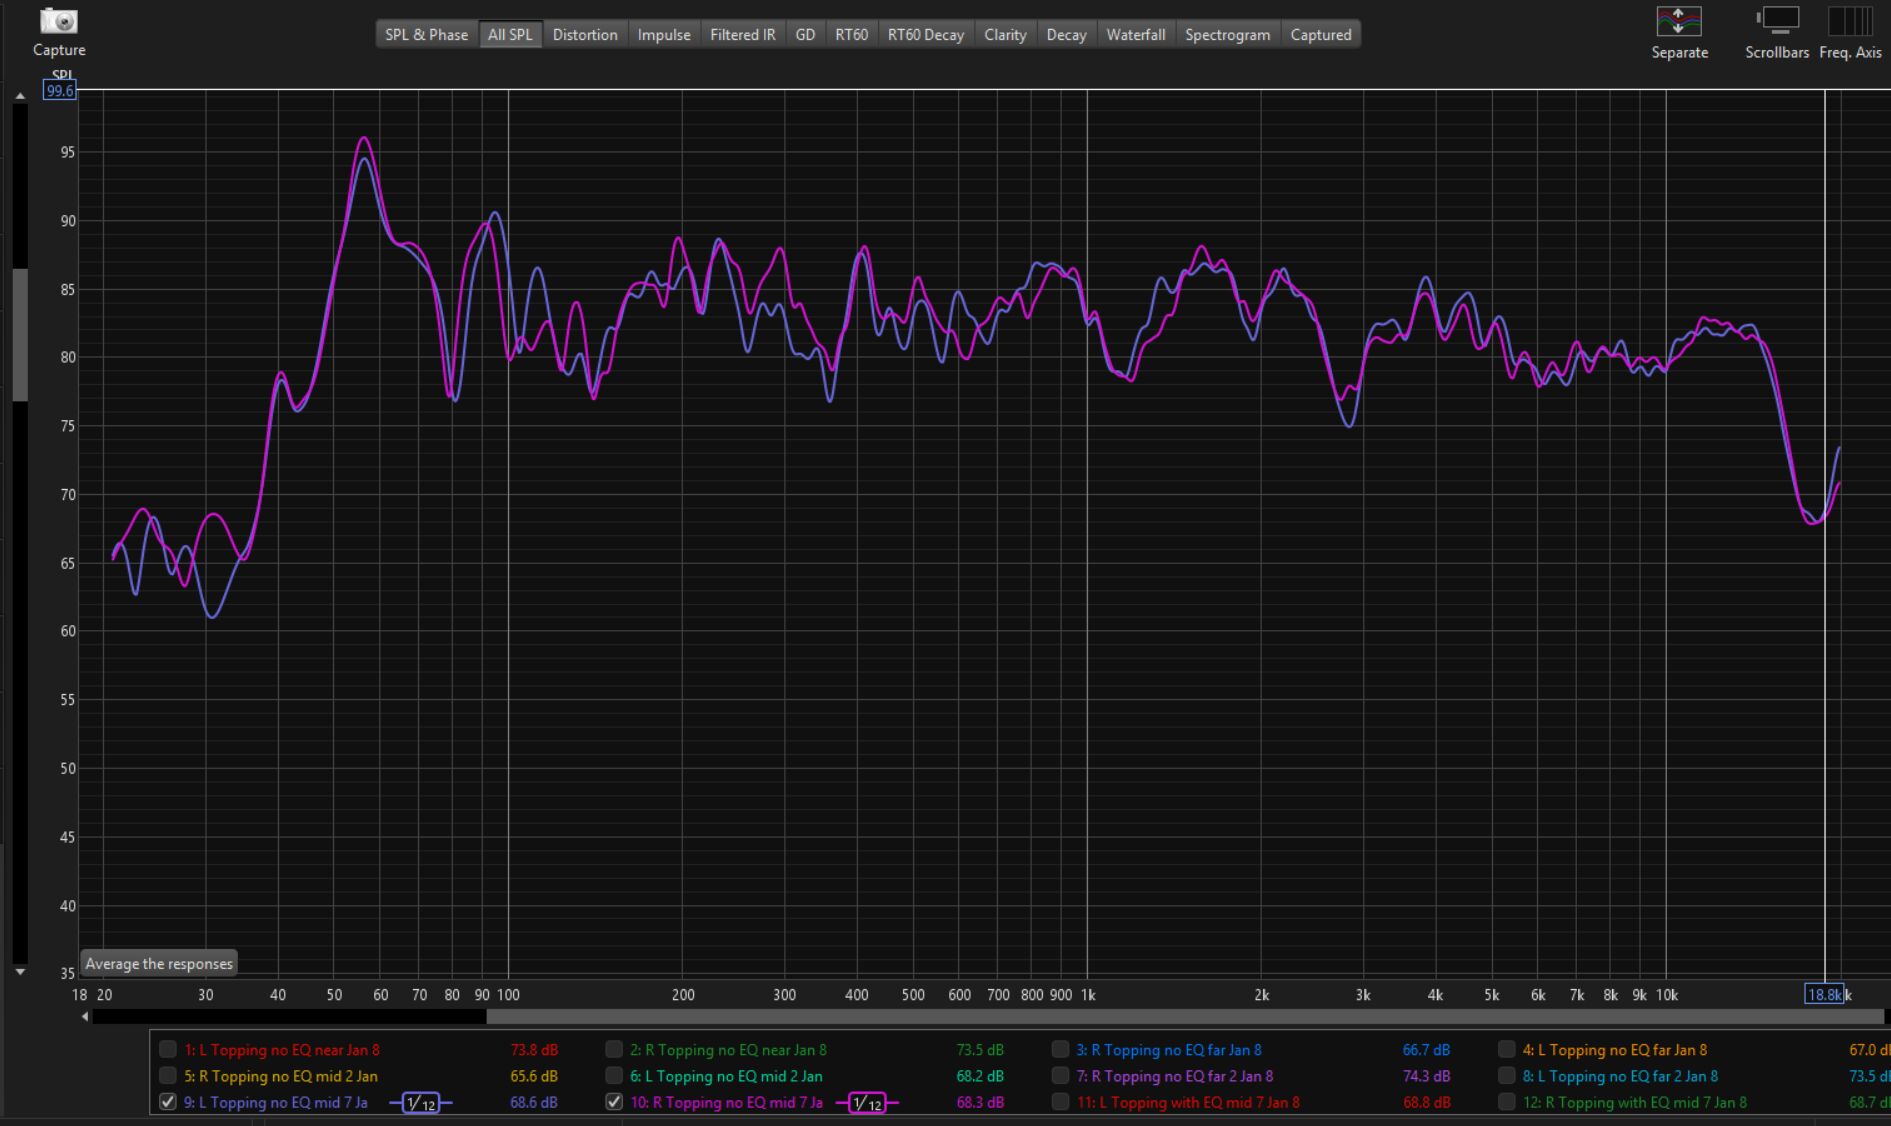Uncheck trace 10 R Topping no EQ mid
This screenshot has width=1891, height=1126.
click(614, 1102)
